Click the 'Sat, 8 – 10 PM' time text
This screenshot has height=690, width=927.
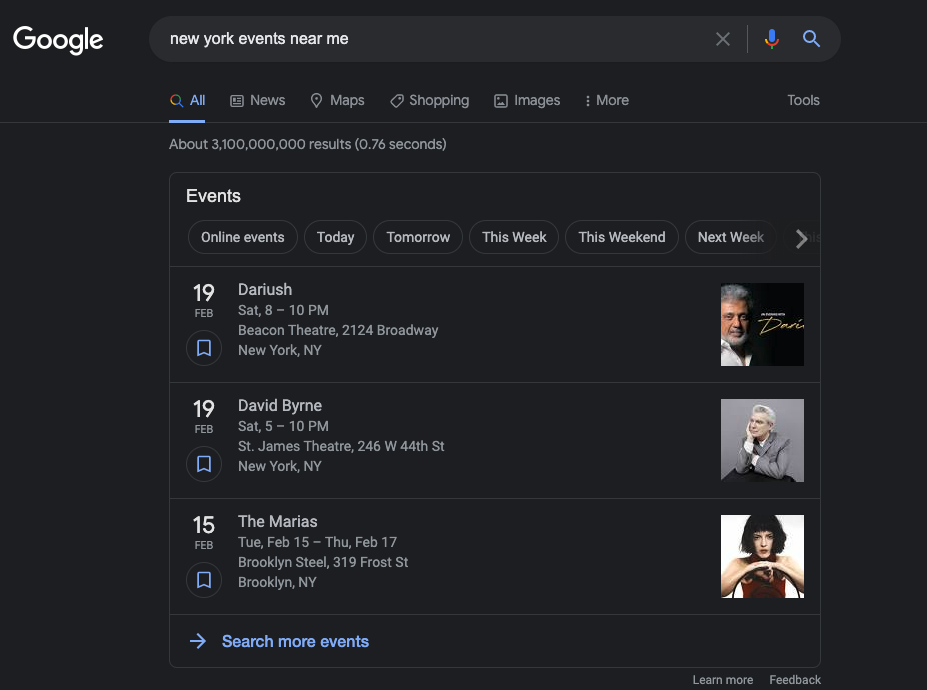pos(283,310)
